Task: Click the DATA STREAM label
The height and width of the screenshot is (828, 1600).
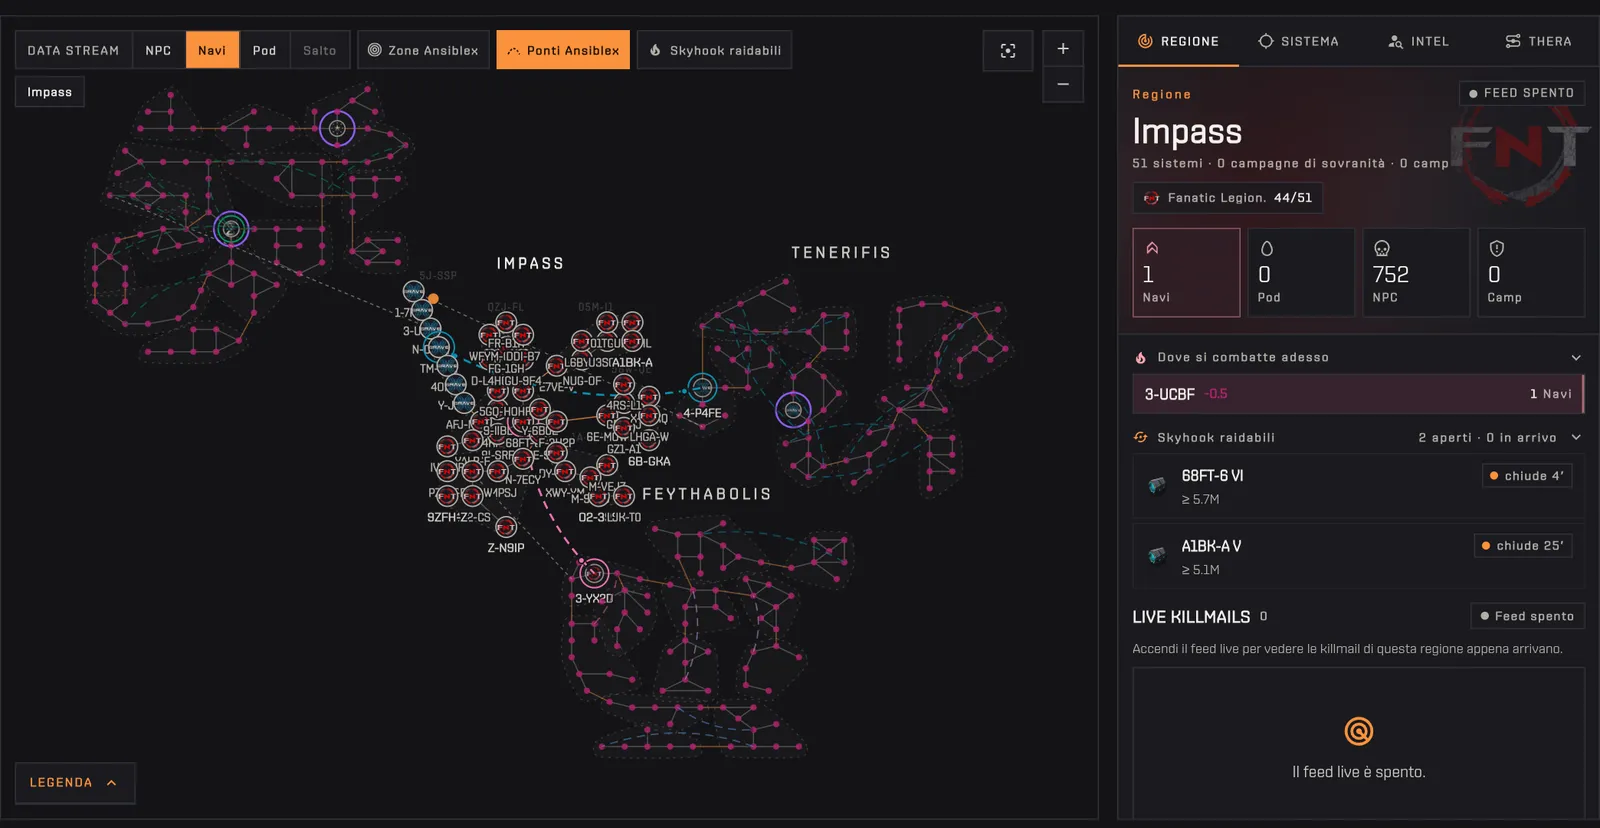Action: 73,50
